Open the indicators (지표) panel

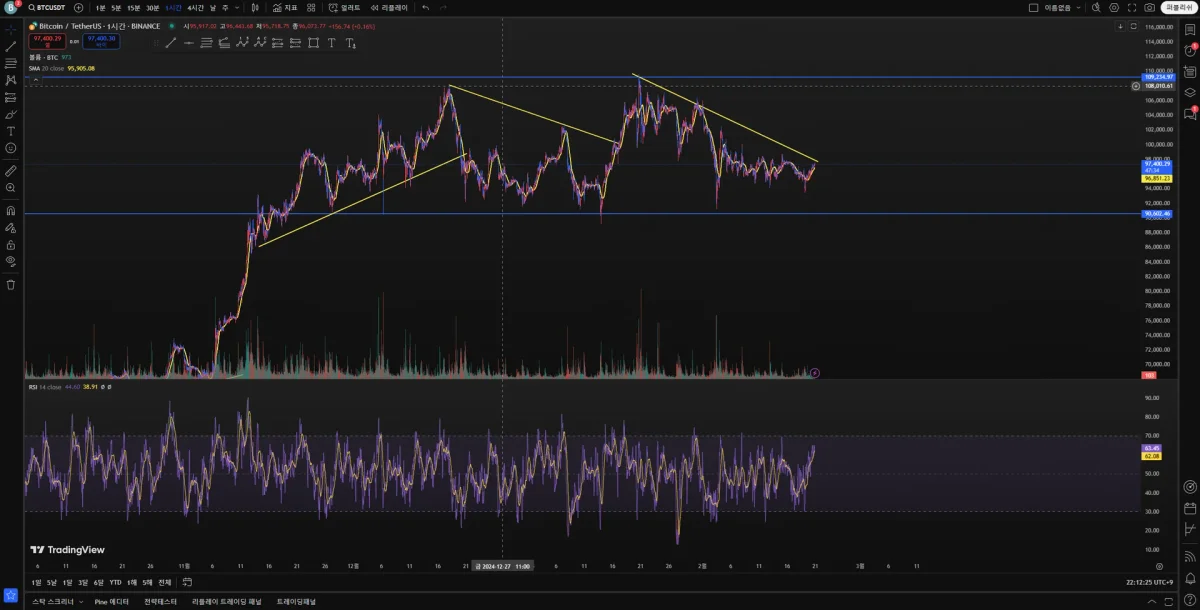285,7
